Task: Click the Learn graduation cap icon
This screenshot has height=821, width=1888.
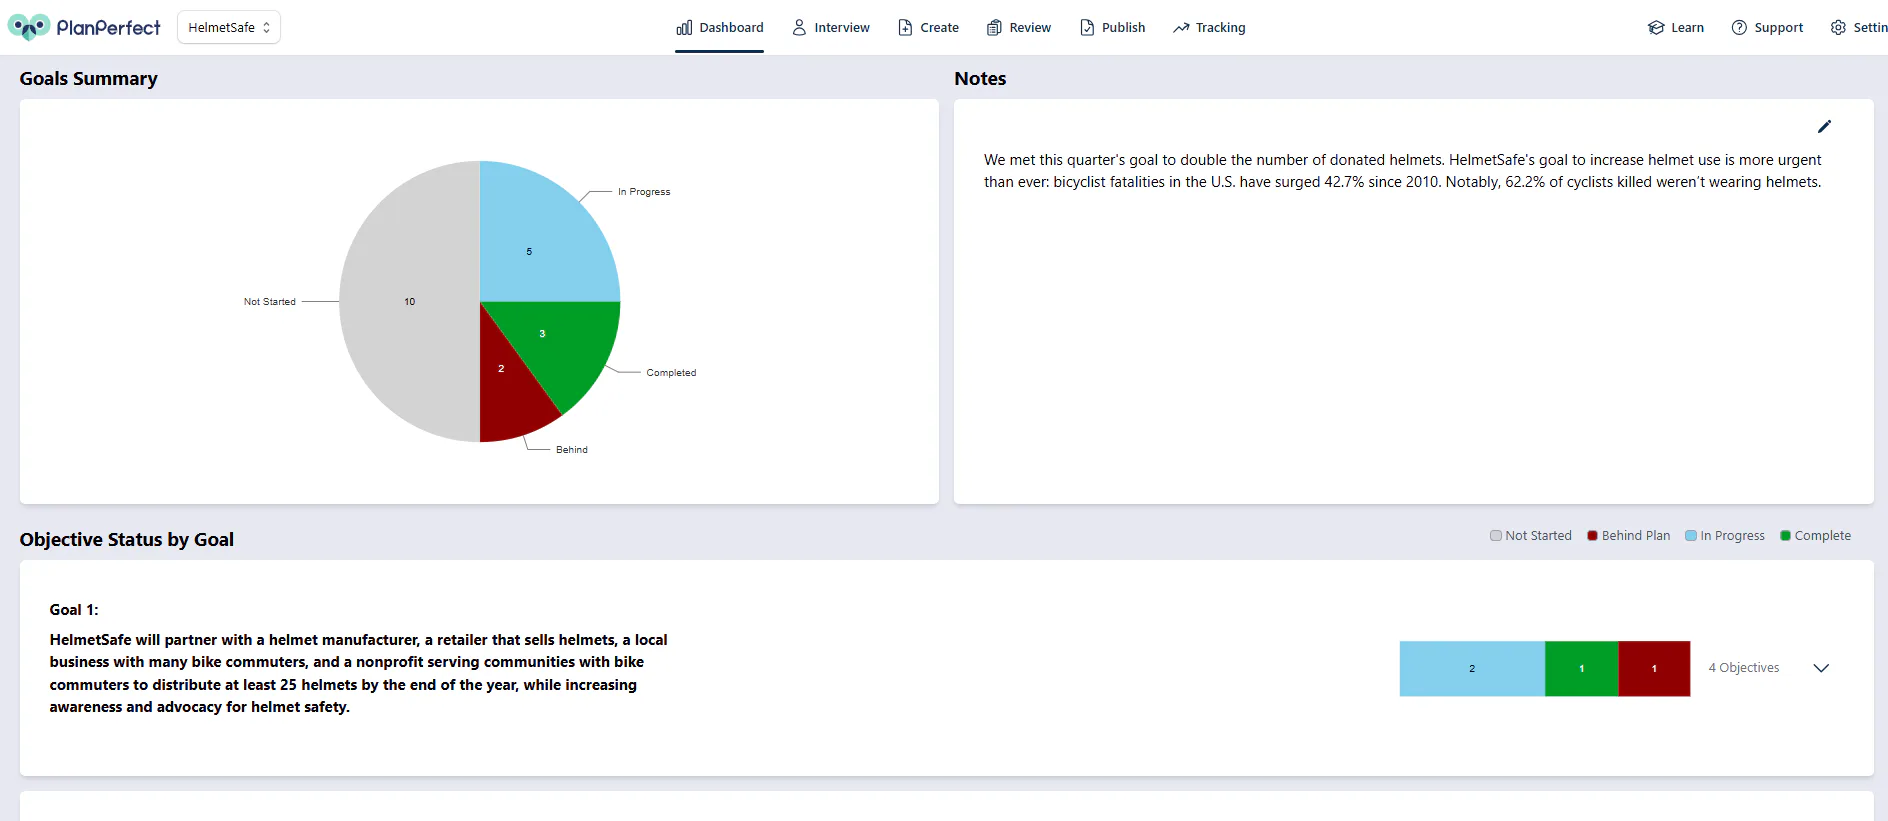Action: 1656,28
